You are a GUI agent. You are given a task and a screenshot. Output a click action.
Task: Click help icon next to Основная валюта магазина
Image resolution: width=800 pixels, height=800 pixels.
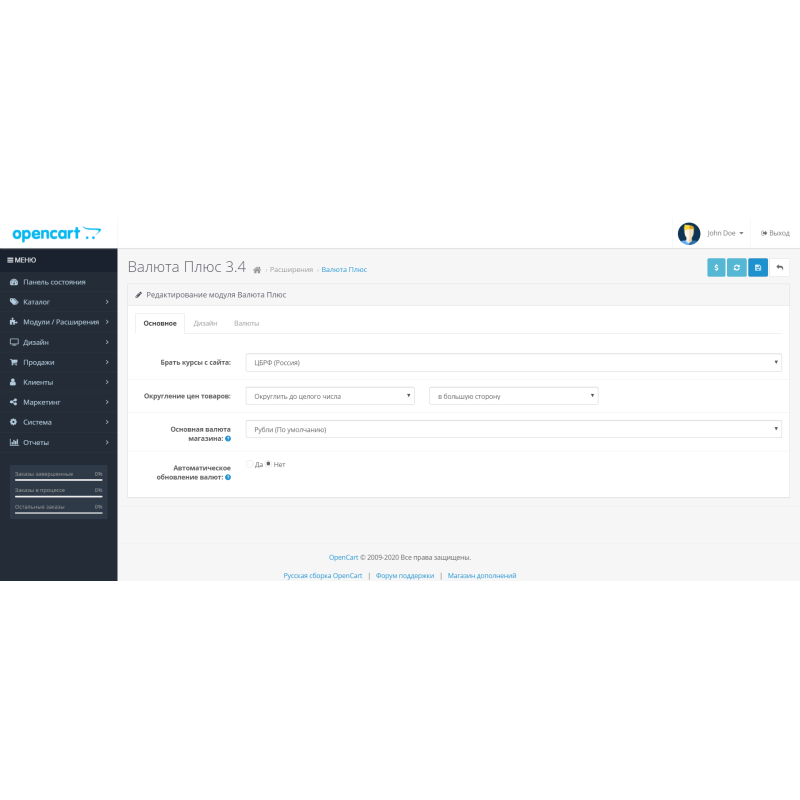[228, 438]
